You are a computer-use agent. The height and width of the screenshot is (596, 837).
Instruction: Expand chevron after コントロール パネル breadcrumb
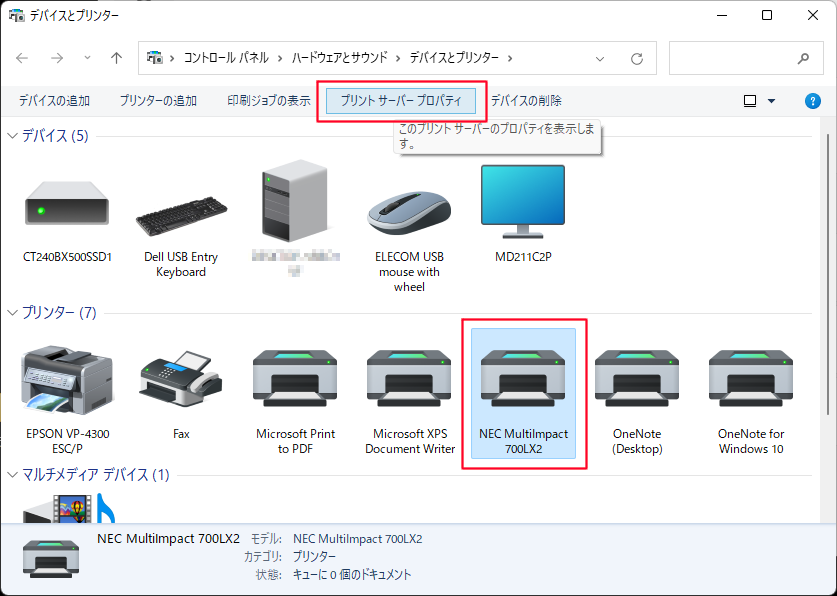(x=280, y=58)
